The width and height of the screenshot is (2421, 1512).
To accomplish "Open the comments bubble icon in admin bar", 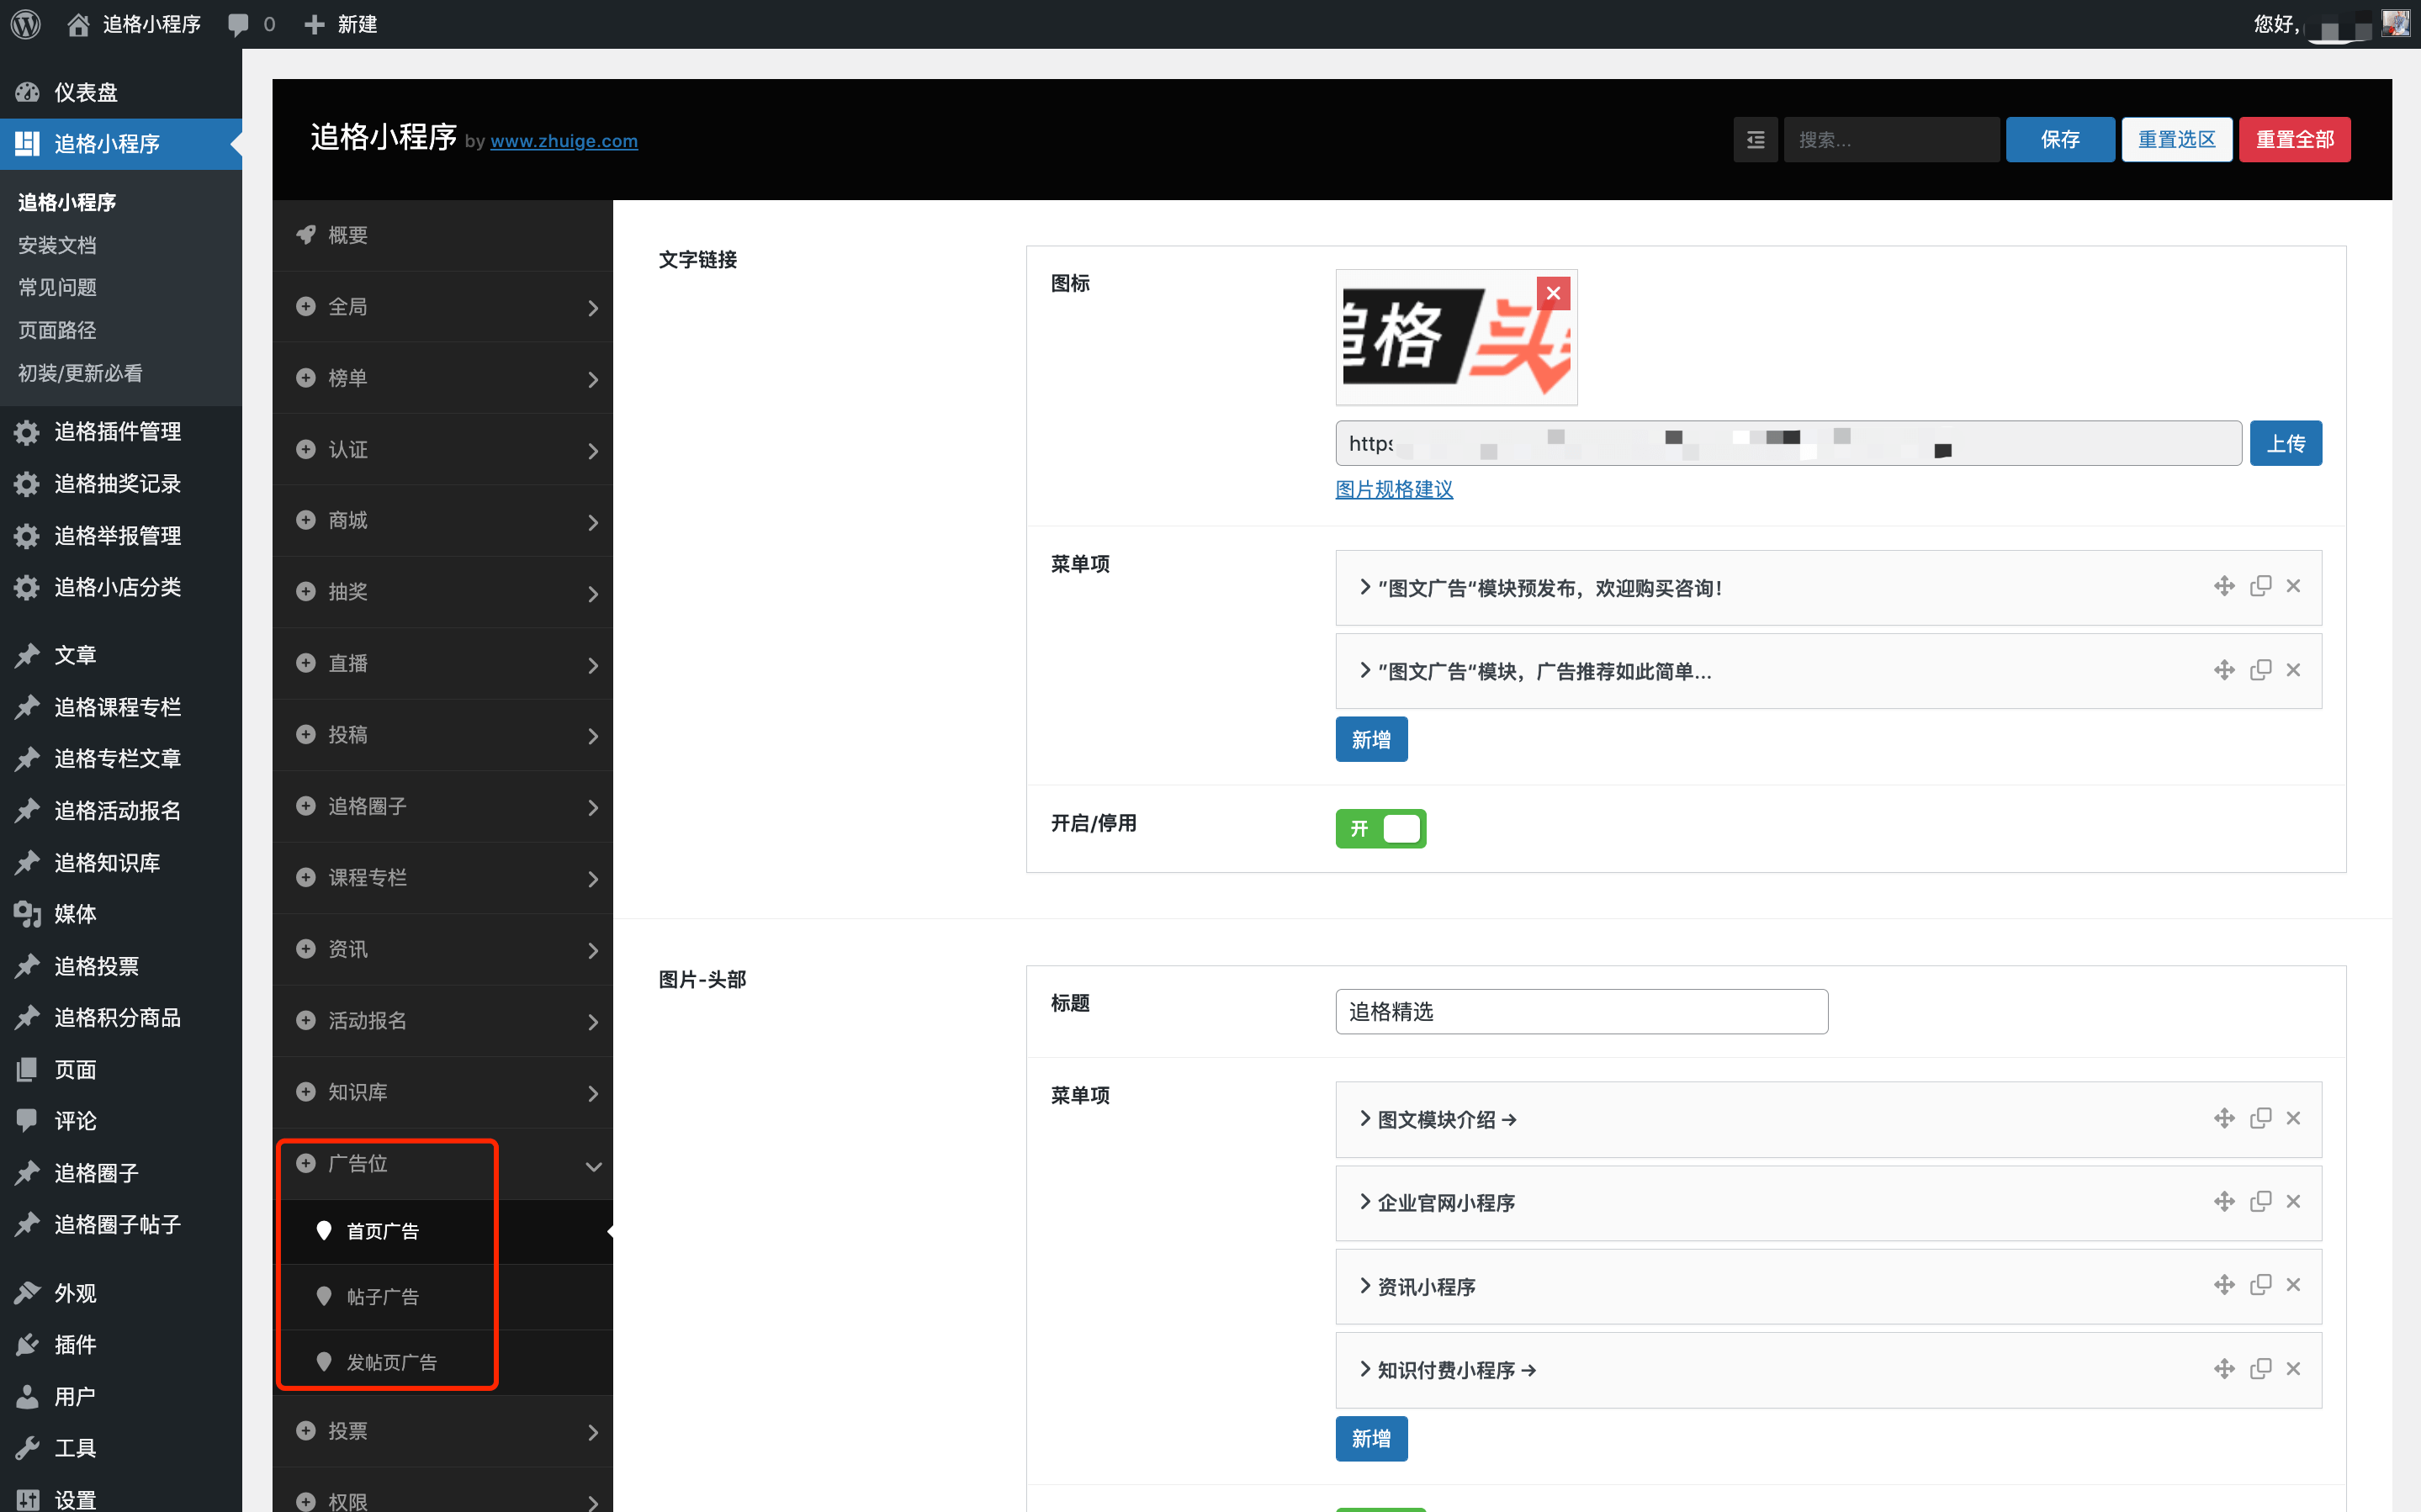I will point(239,24).
